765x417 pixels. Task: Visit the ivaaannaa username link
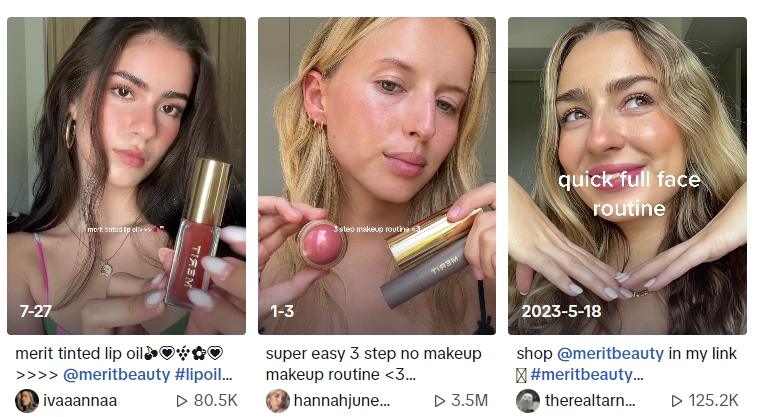(x=81, y=401)
